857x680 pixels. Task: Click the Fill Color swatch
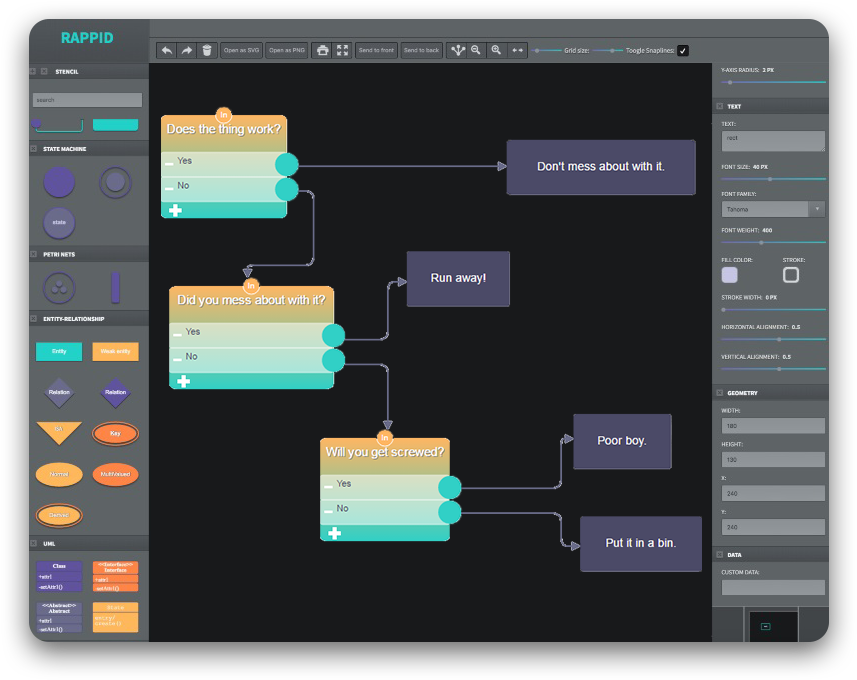click(730, 275)
